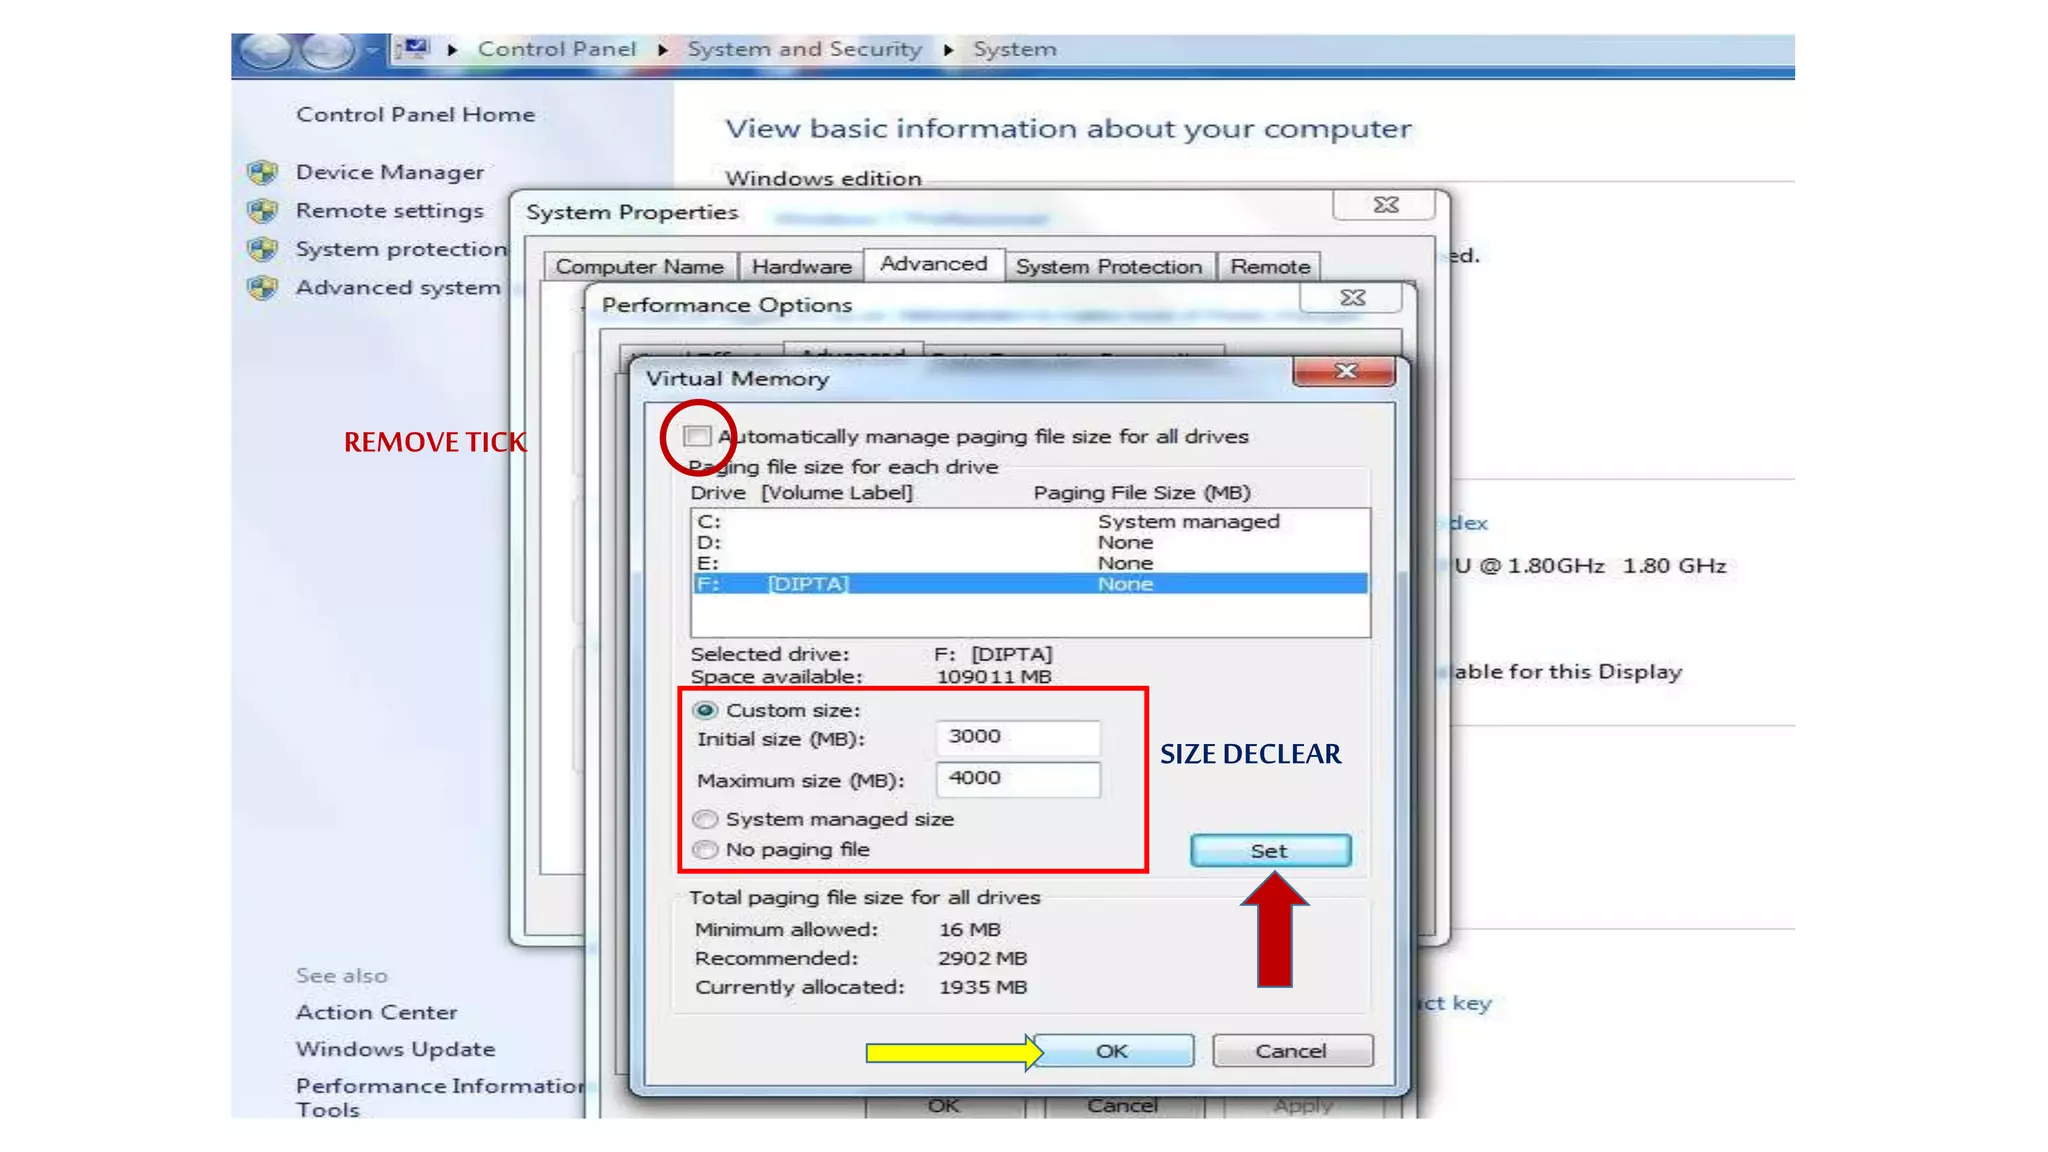Click System in the address breadcrumb
Screen dimensions: 2048x1152
tap(1015, 49)
